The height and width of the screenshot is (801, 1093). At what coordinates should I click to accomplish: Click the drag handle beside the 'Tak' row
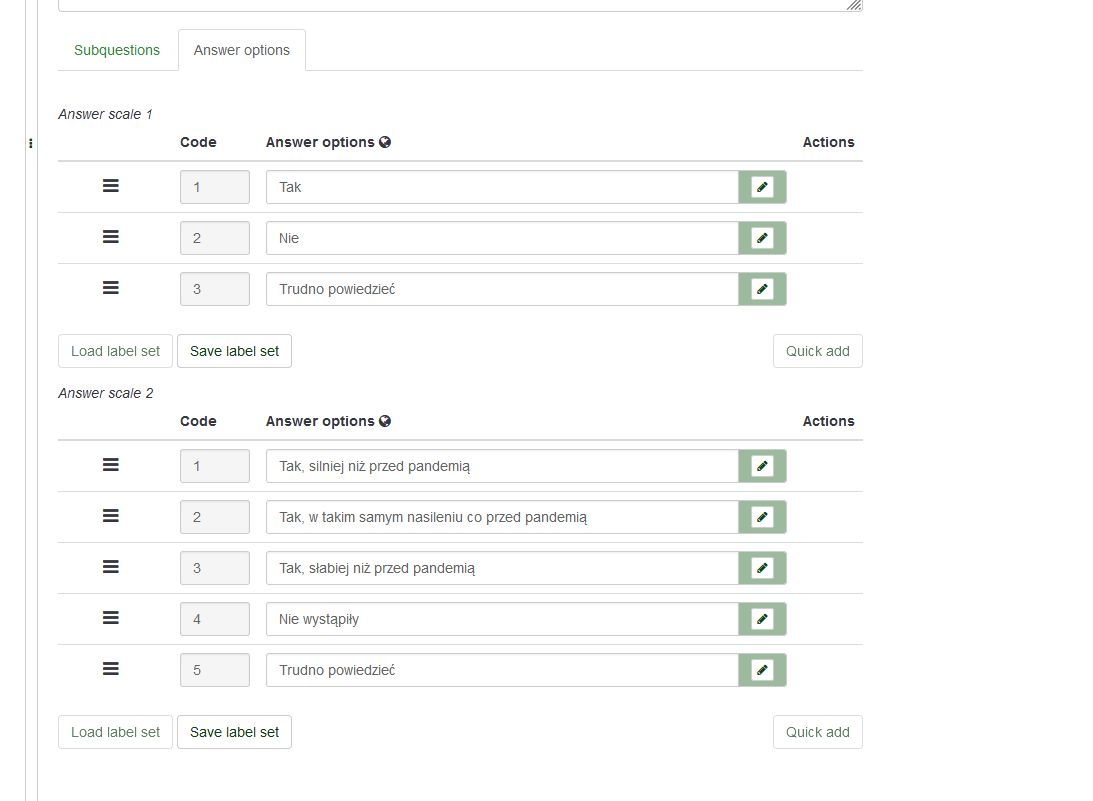point(111,186)
